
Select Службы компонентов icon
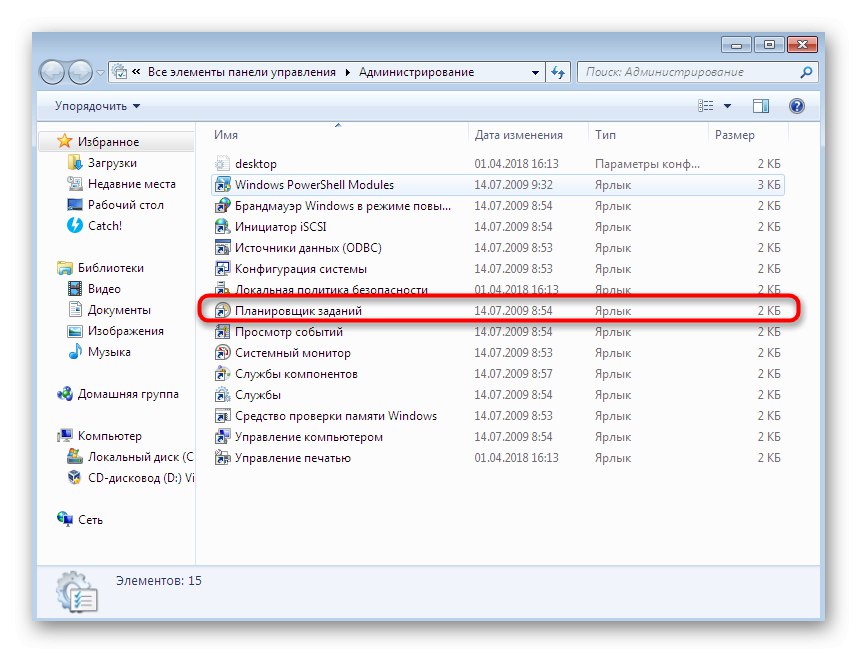tap(222, 374)
